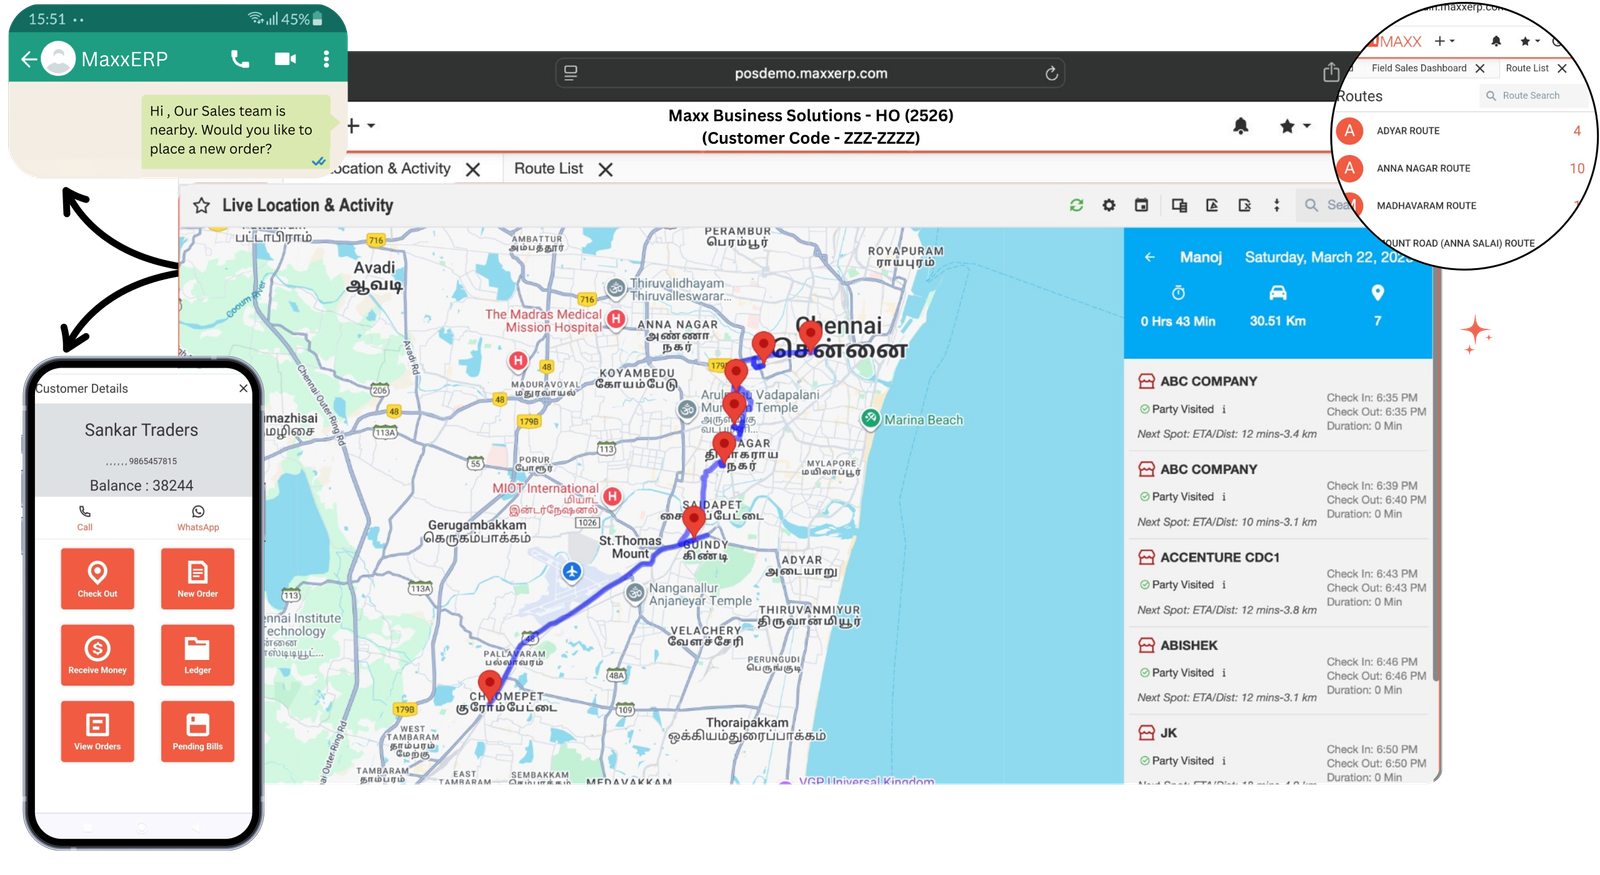Open the calendar date picker icon
Viewport: 1600px width, 875px height.
tap(1141, 205)
